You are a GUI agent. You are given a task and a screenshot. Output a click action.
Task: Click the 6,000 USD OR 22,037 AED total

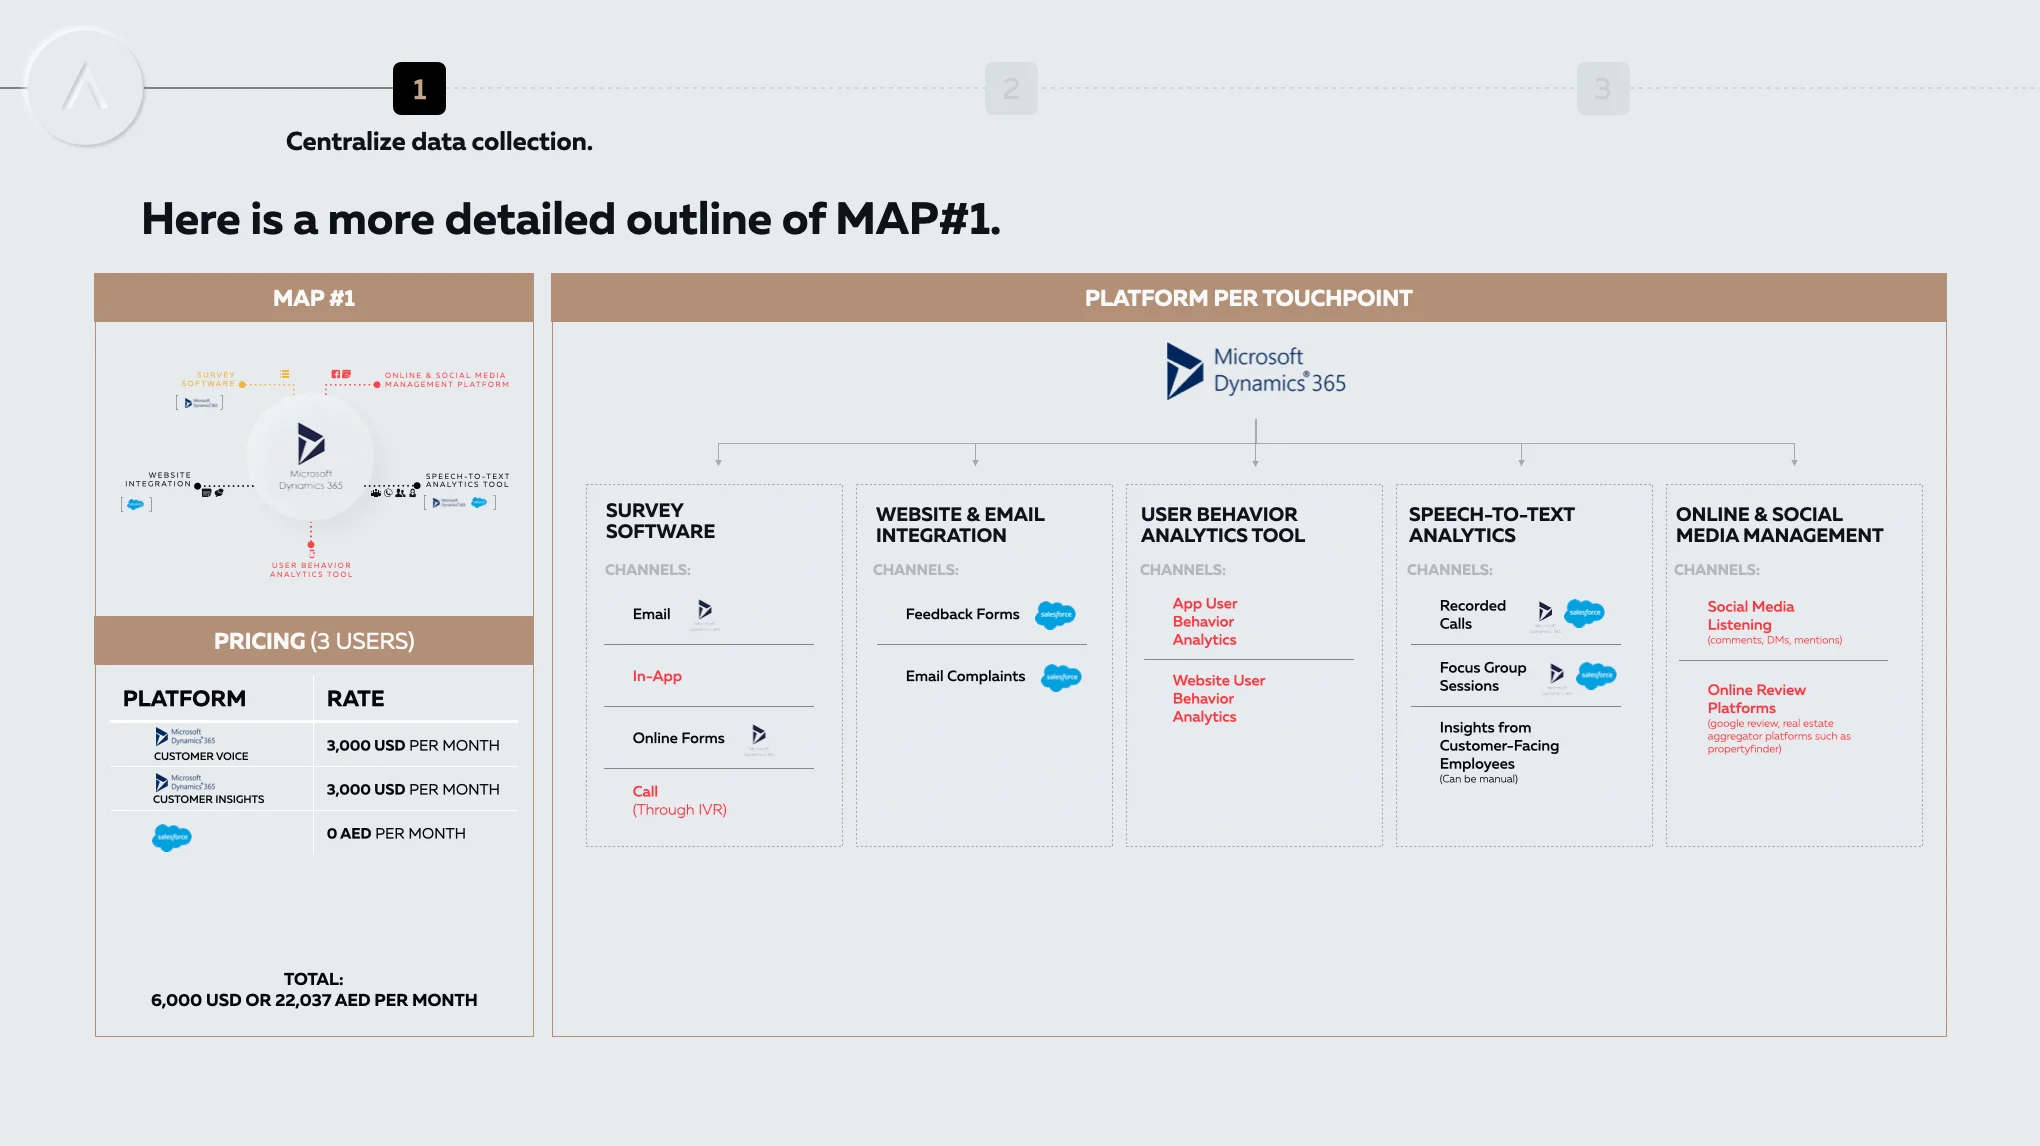[x=314, y=1000]
